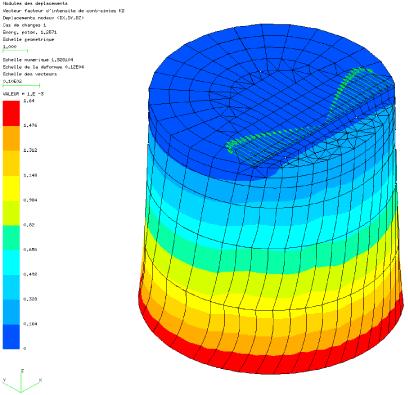Click the dark orange legend band

[x=11, y=138]
